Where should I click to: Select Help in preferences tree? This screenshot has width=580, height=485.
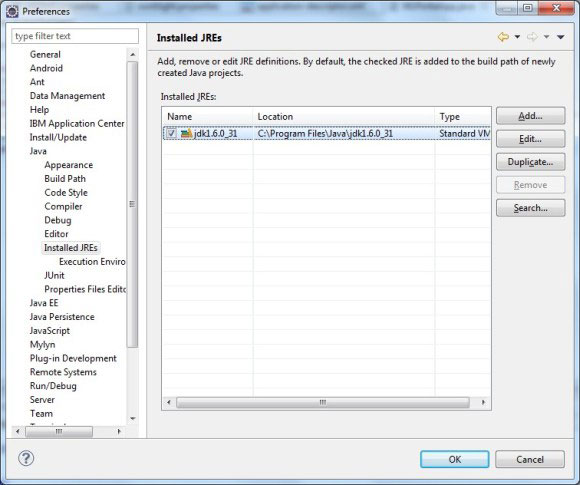[x=39, y=110]
